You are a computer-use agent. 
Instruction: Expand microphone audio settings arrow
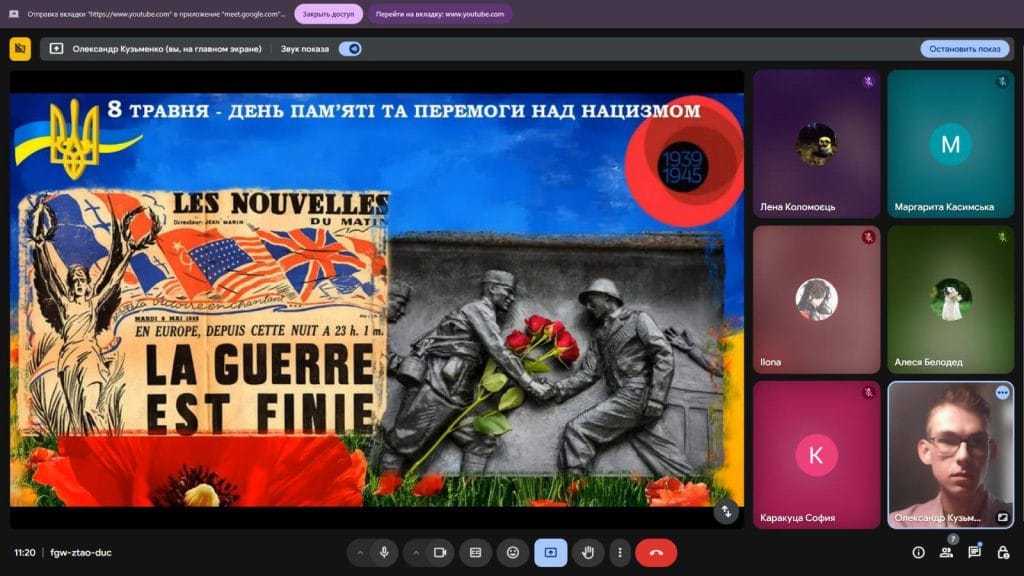360,552
